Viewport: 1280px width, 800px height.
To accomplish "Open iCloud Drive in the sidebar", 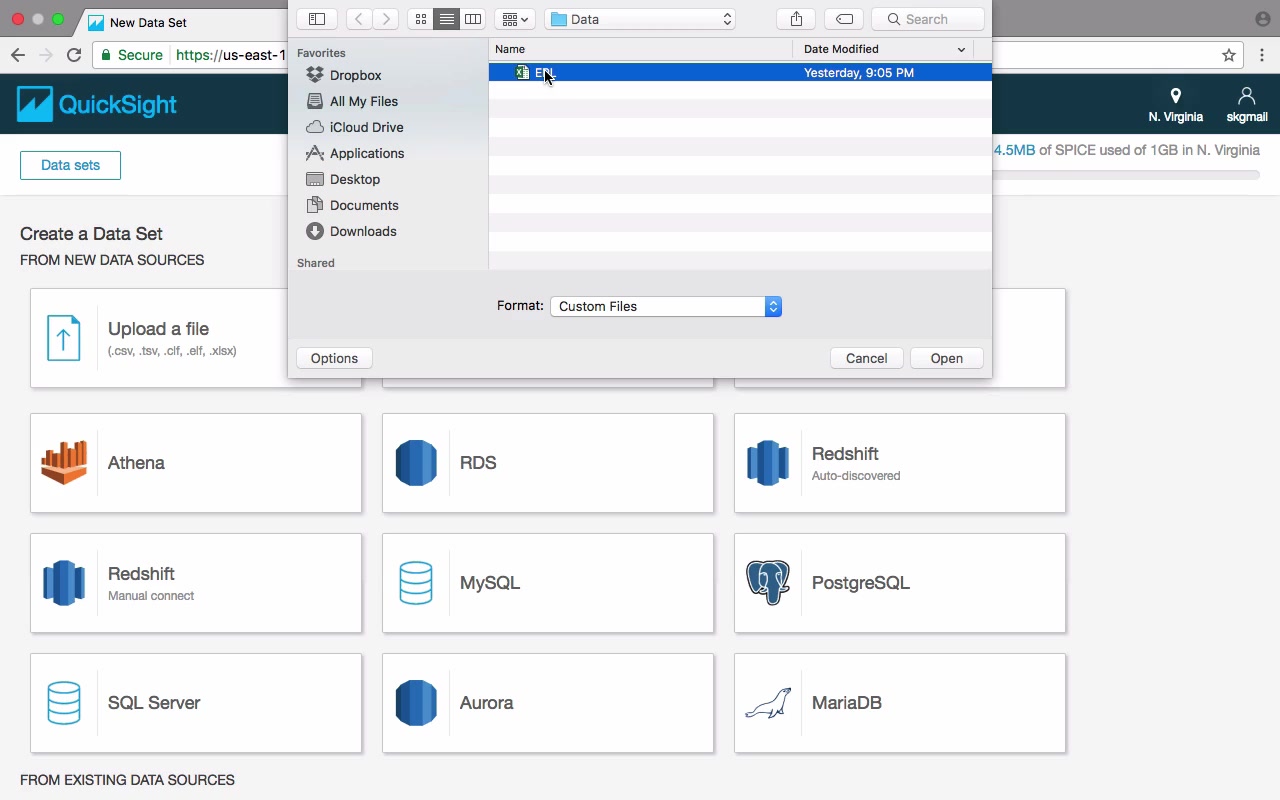I will (366, 127).
